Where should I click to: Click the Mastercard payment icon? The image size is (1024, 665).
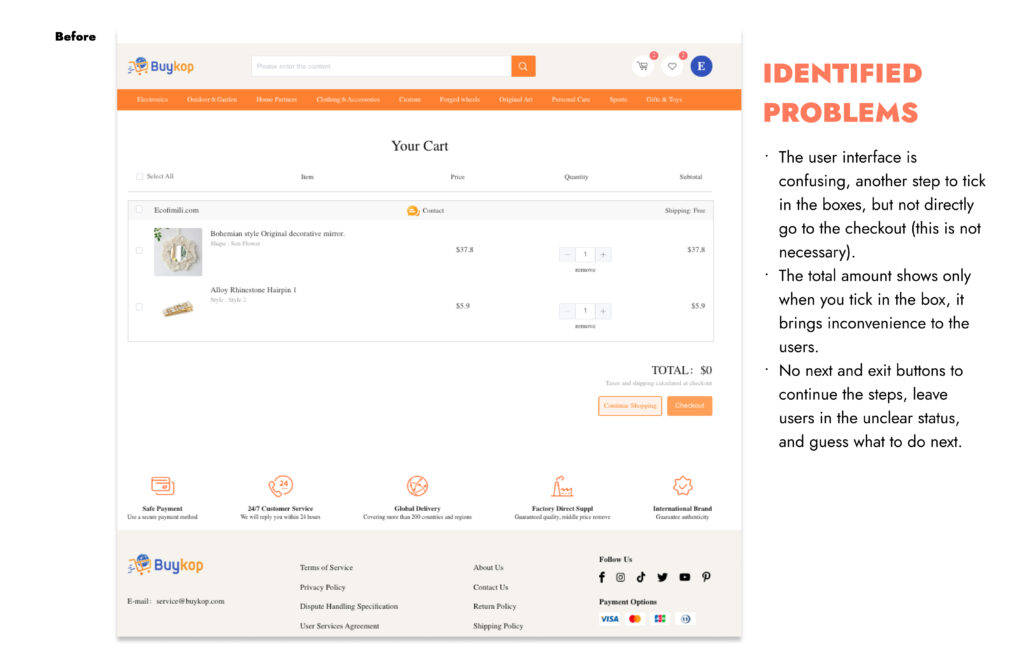click(635, 619)
